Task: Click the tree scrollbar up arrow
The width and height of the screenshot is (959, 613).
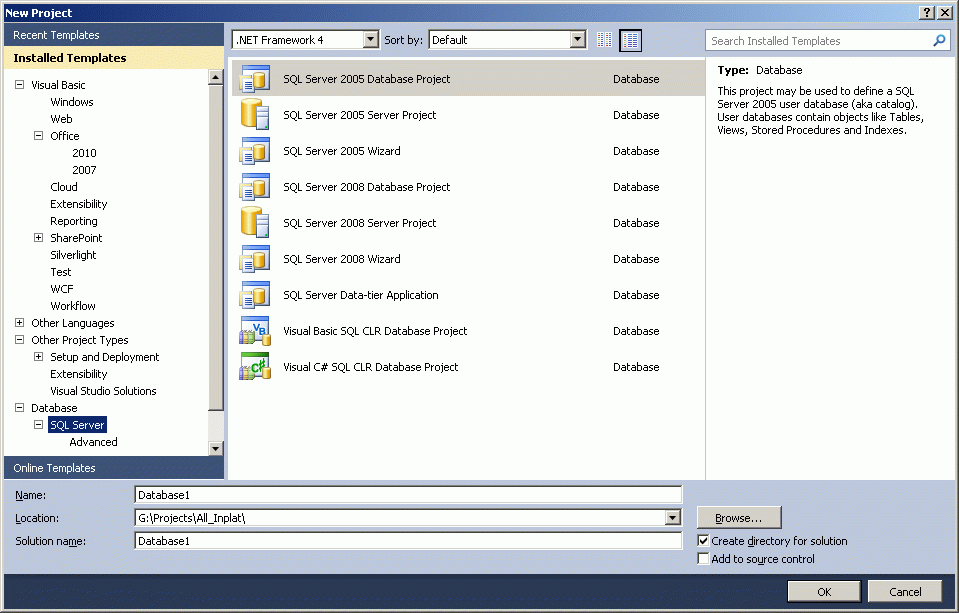Action: click(215, 77)
